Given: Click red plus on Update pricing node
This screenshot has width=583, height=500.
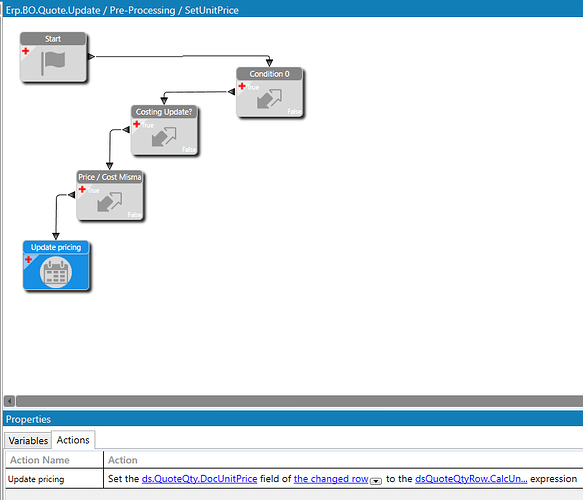Looking at the screenshot, I should tap(28, 259).
